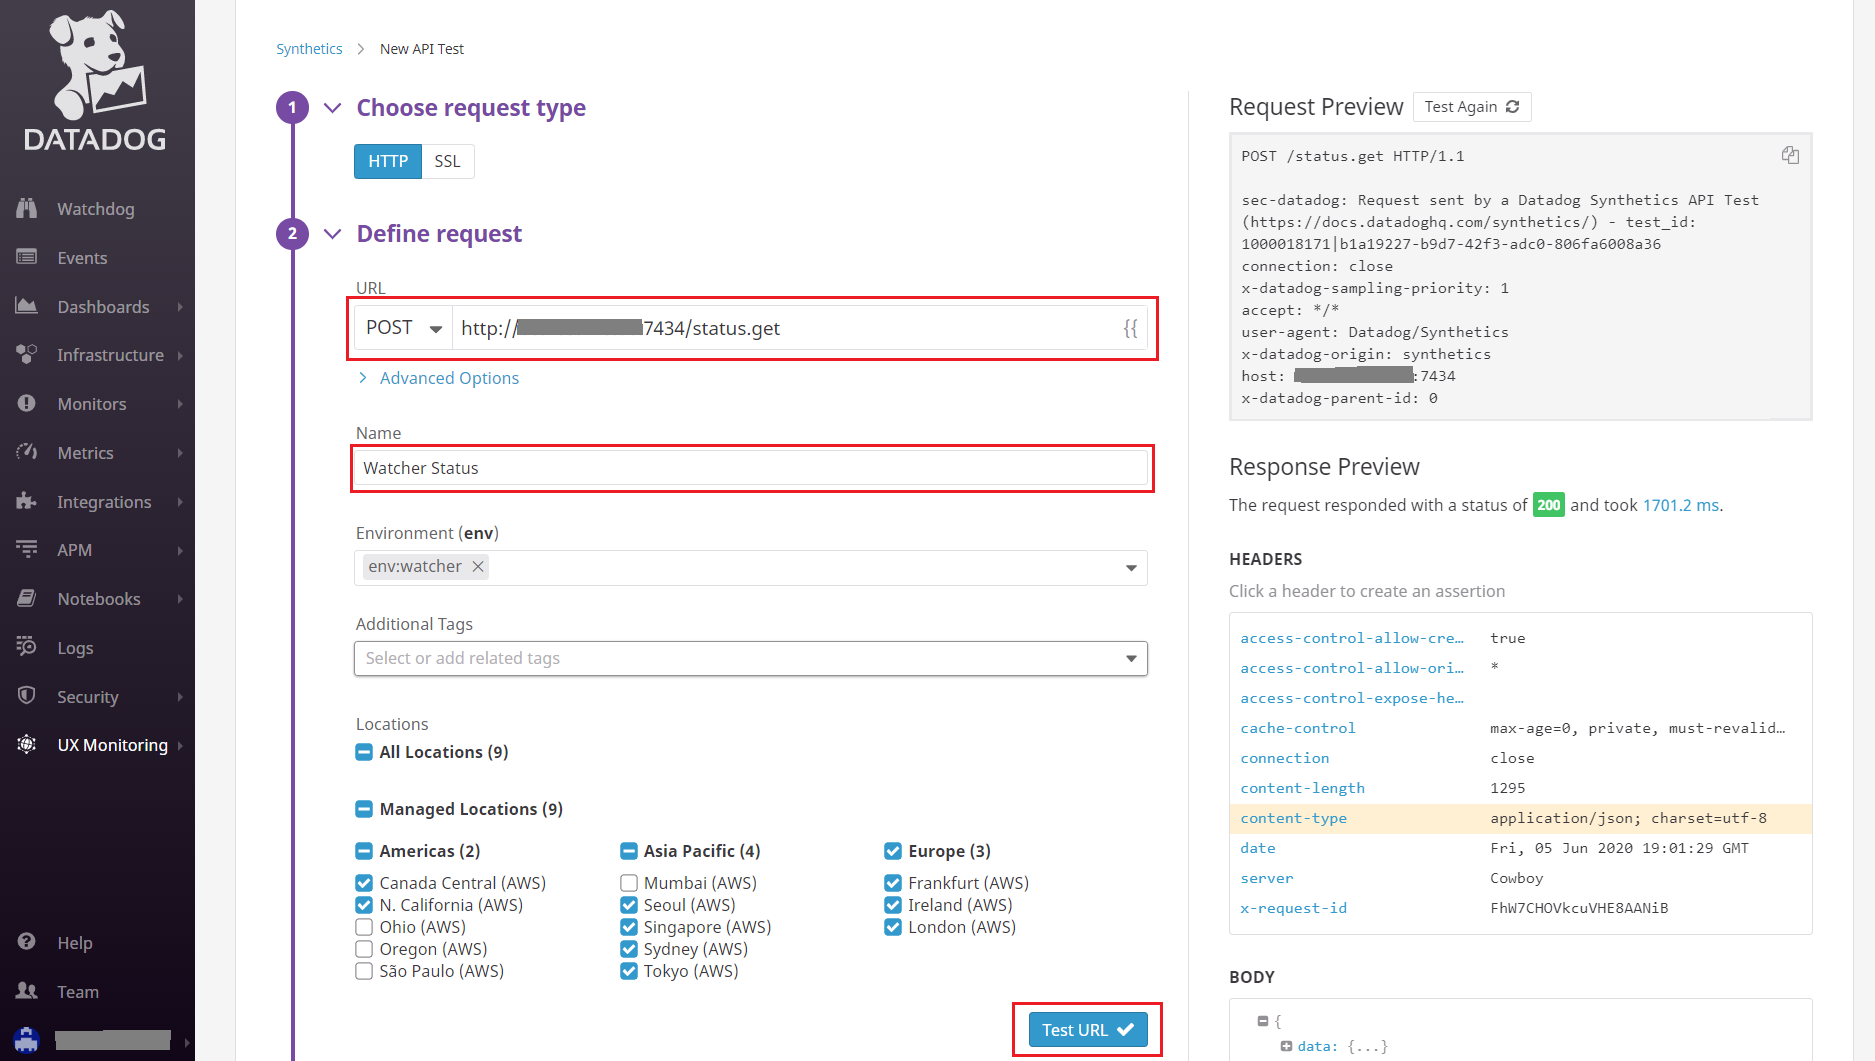The height and width of the screenshot is (1061, 1875).
Task: Select the HTTP request type
Action: [388, 161]
